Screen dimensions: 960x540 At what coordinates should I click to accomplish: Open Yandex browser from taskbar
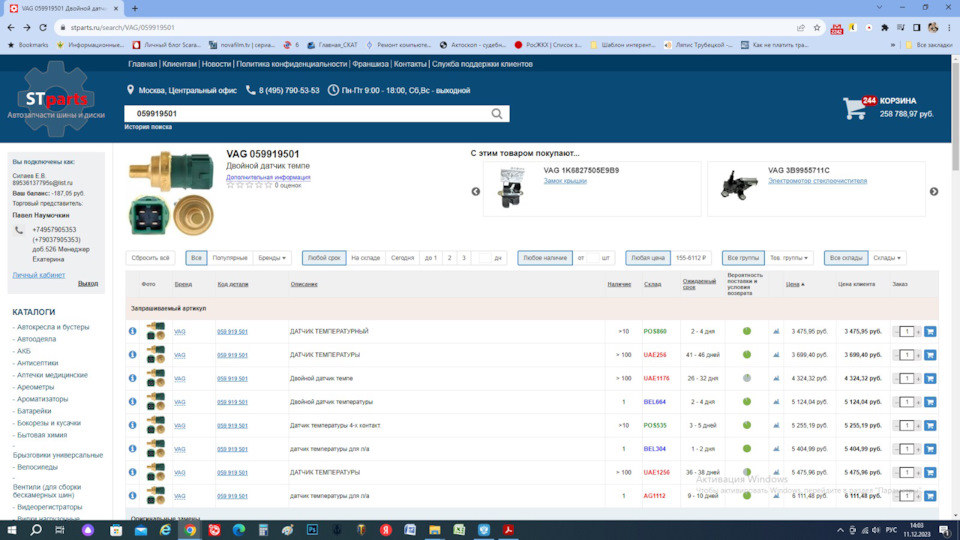click(x=386, y=530)
